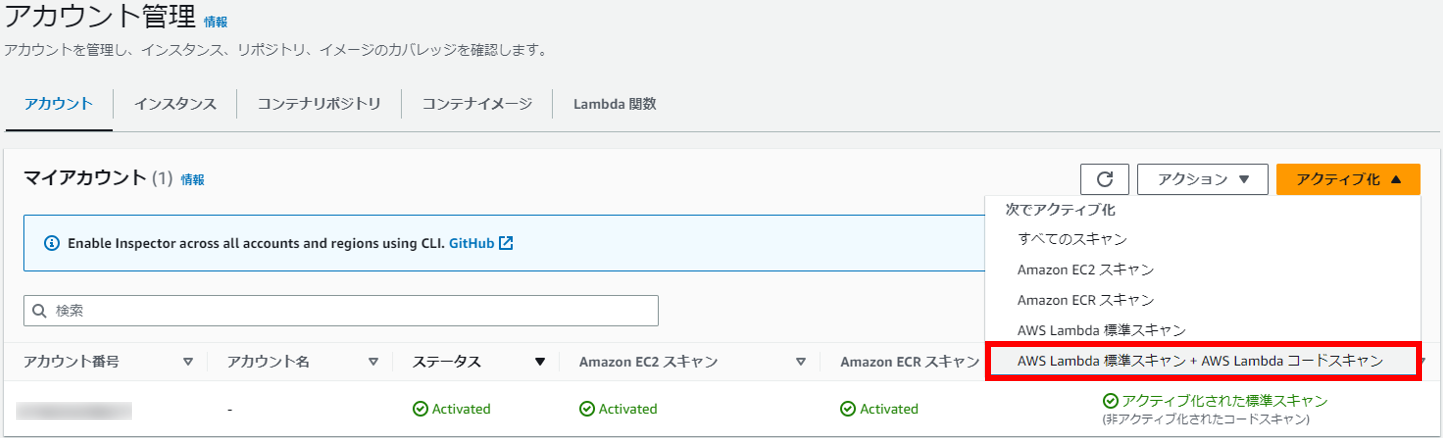Click the sort arrow on Amazon EC2 スキャン column
The width and height of the screenshot is (1443, 438).
point(801,362)
